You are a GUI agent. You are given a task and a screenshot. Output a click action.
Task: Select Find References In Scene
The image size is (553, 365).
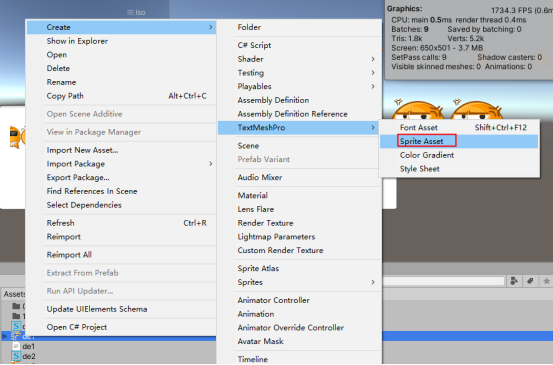click(x=122, y=191)
